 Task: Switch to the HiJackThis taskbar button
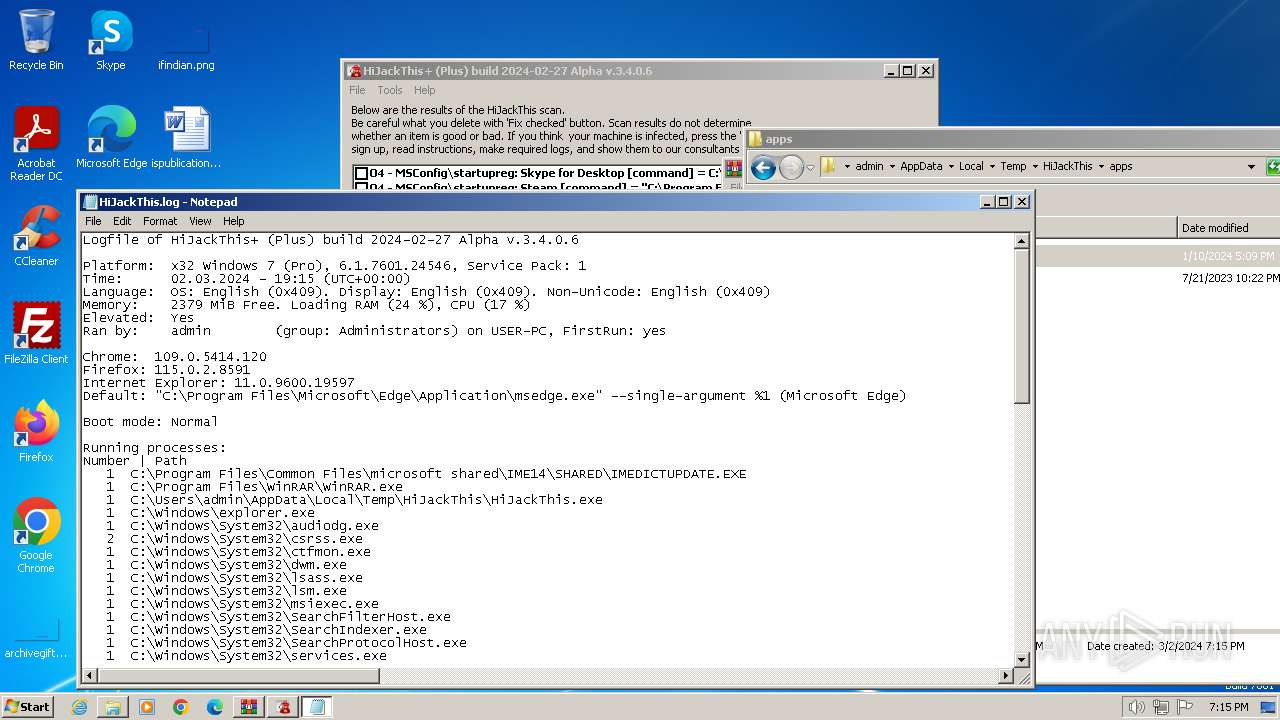pyautogui.click(x=284, y=707)
